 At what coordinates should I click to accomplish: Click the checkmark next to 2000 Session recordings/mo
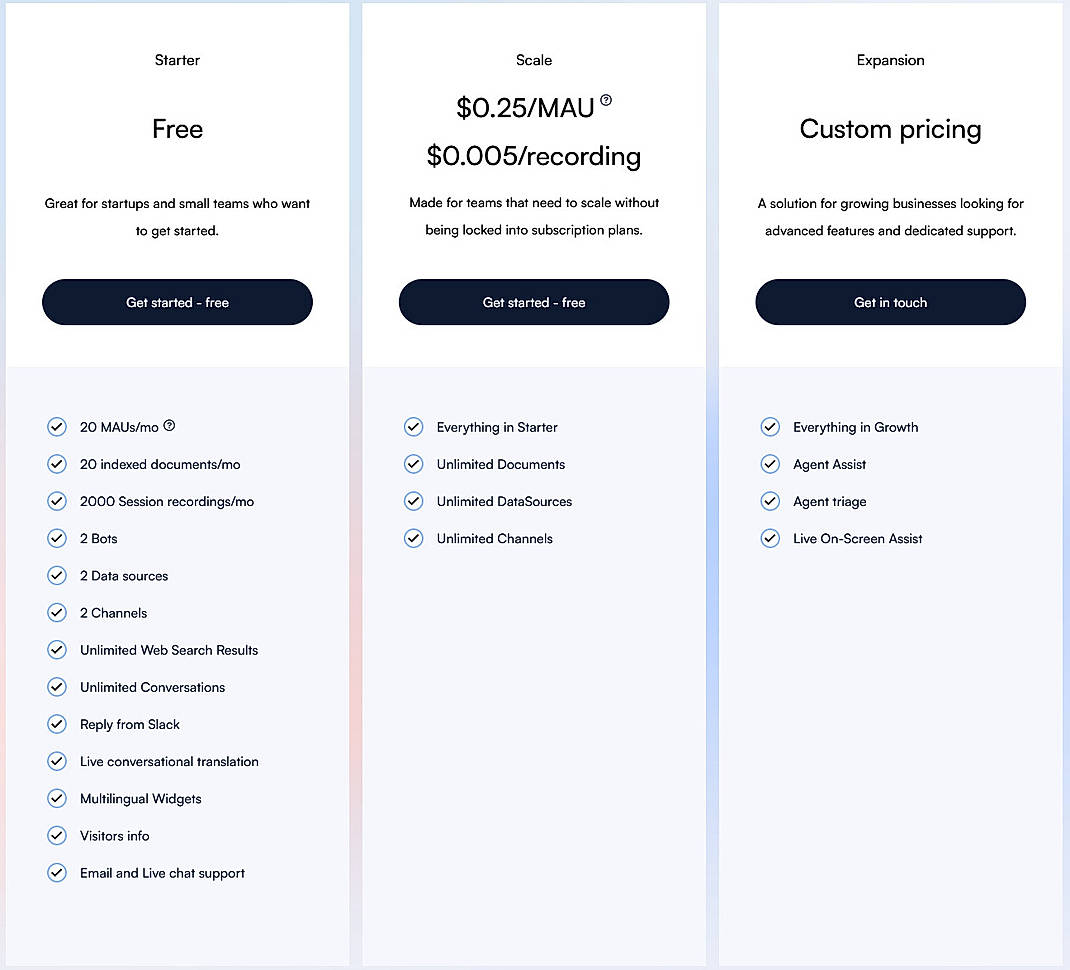[57, 501]
